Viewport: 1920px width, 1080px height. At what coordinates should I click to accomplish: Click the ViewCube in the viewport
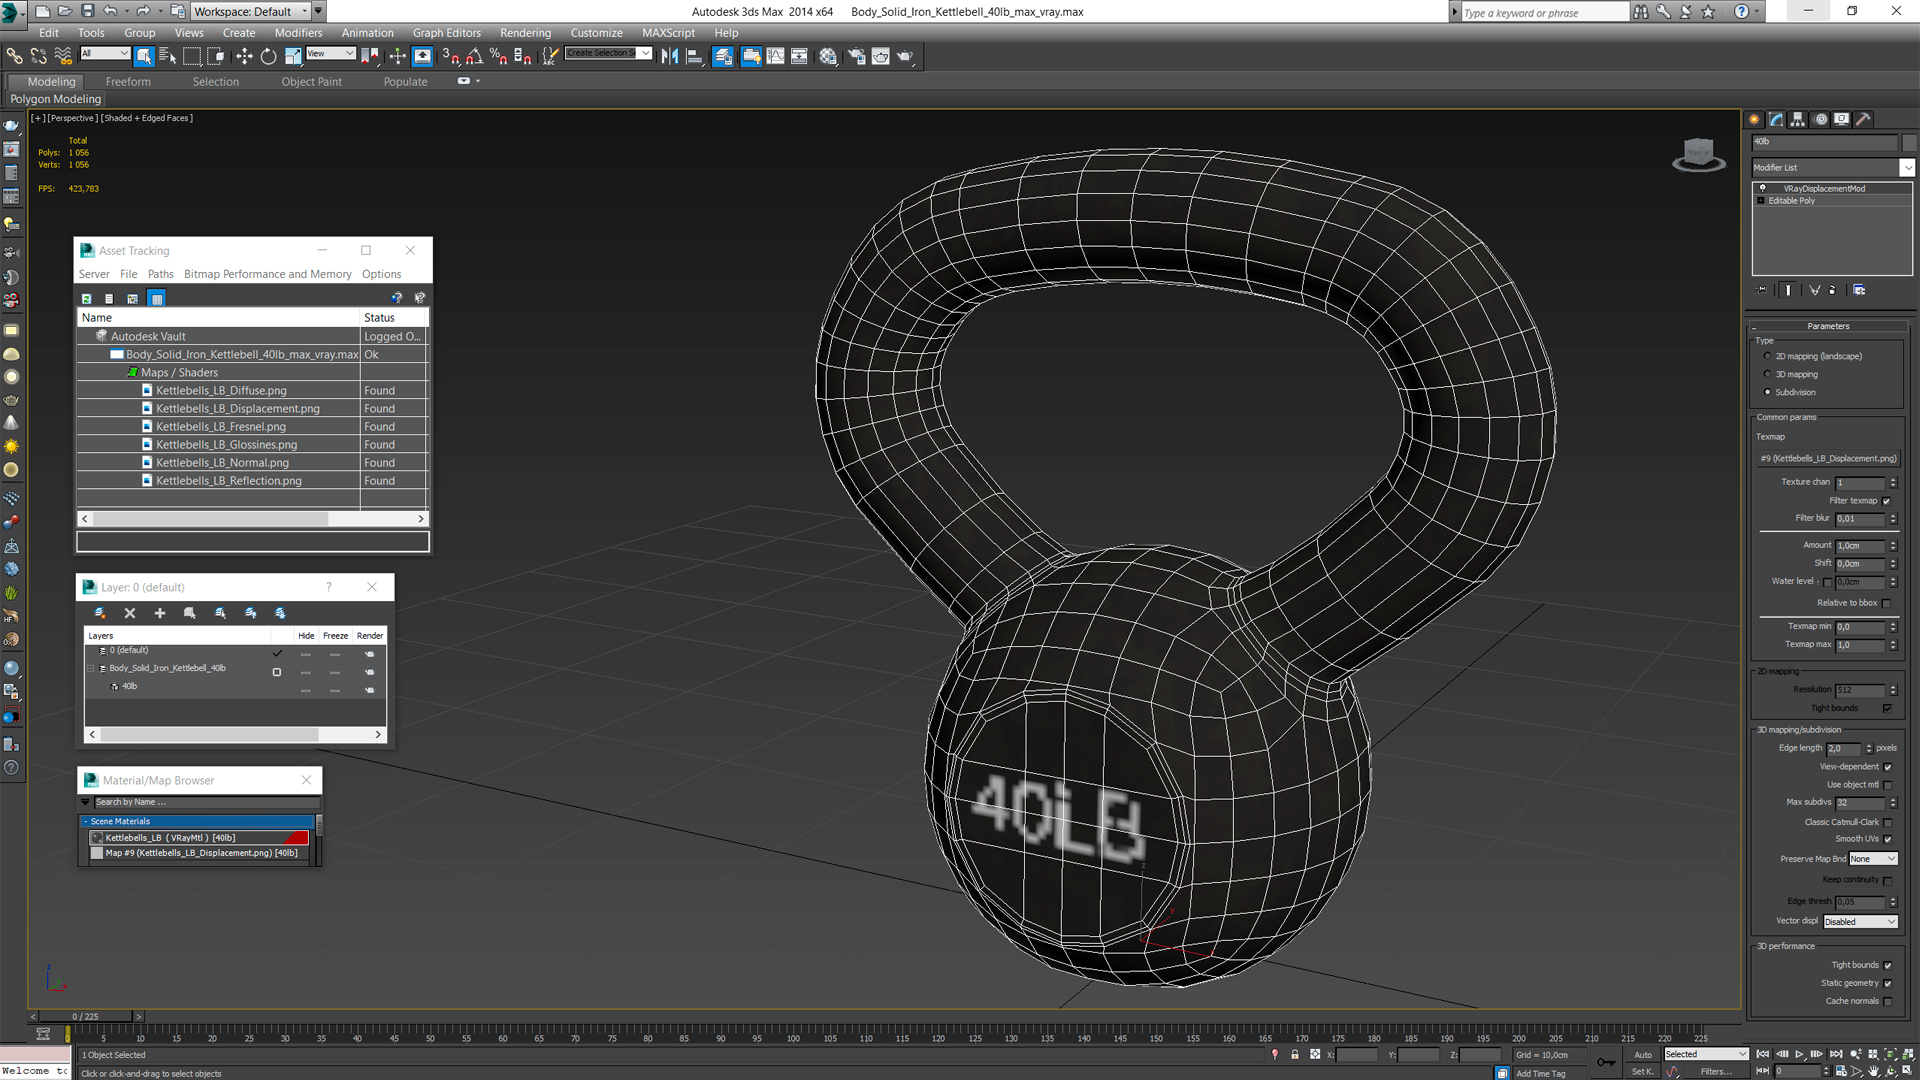click(1699, 154)
